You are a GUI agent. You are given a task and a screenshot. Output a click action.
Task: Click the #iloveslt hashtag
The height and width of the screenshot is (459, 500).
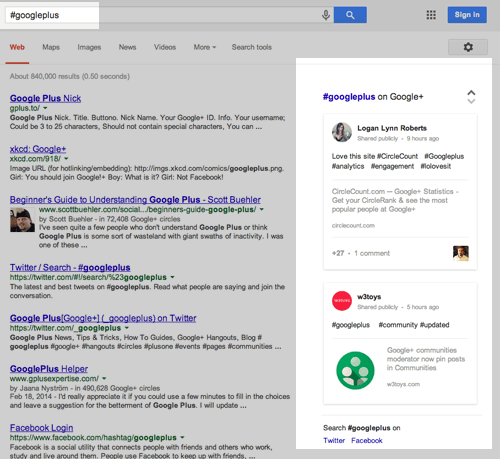[x=435, y=166]
